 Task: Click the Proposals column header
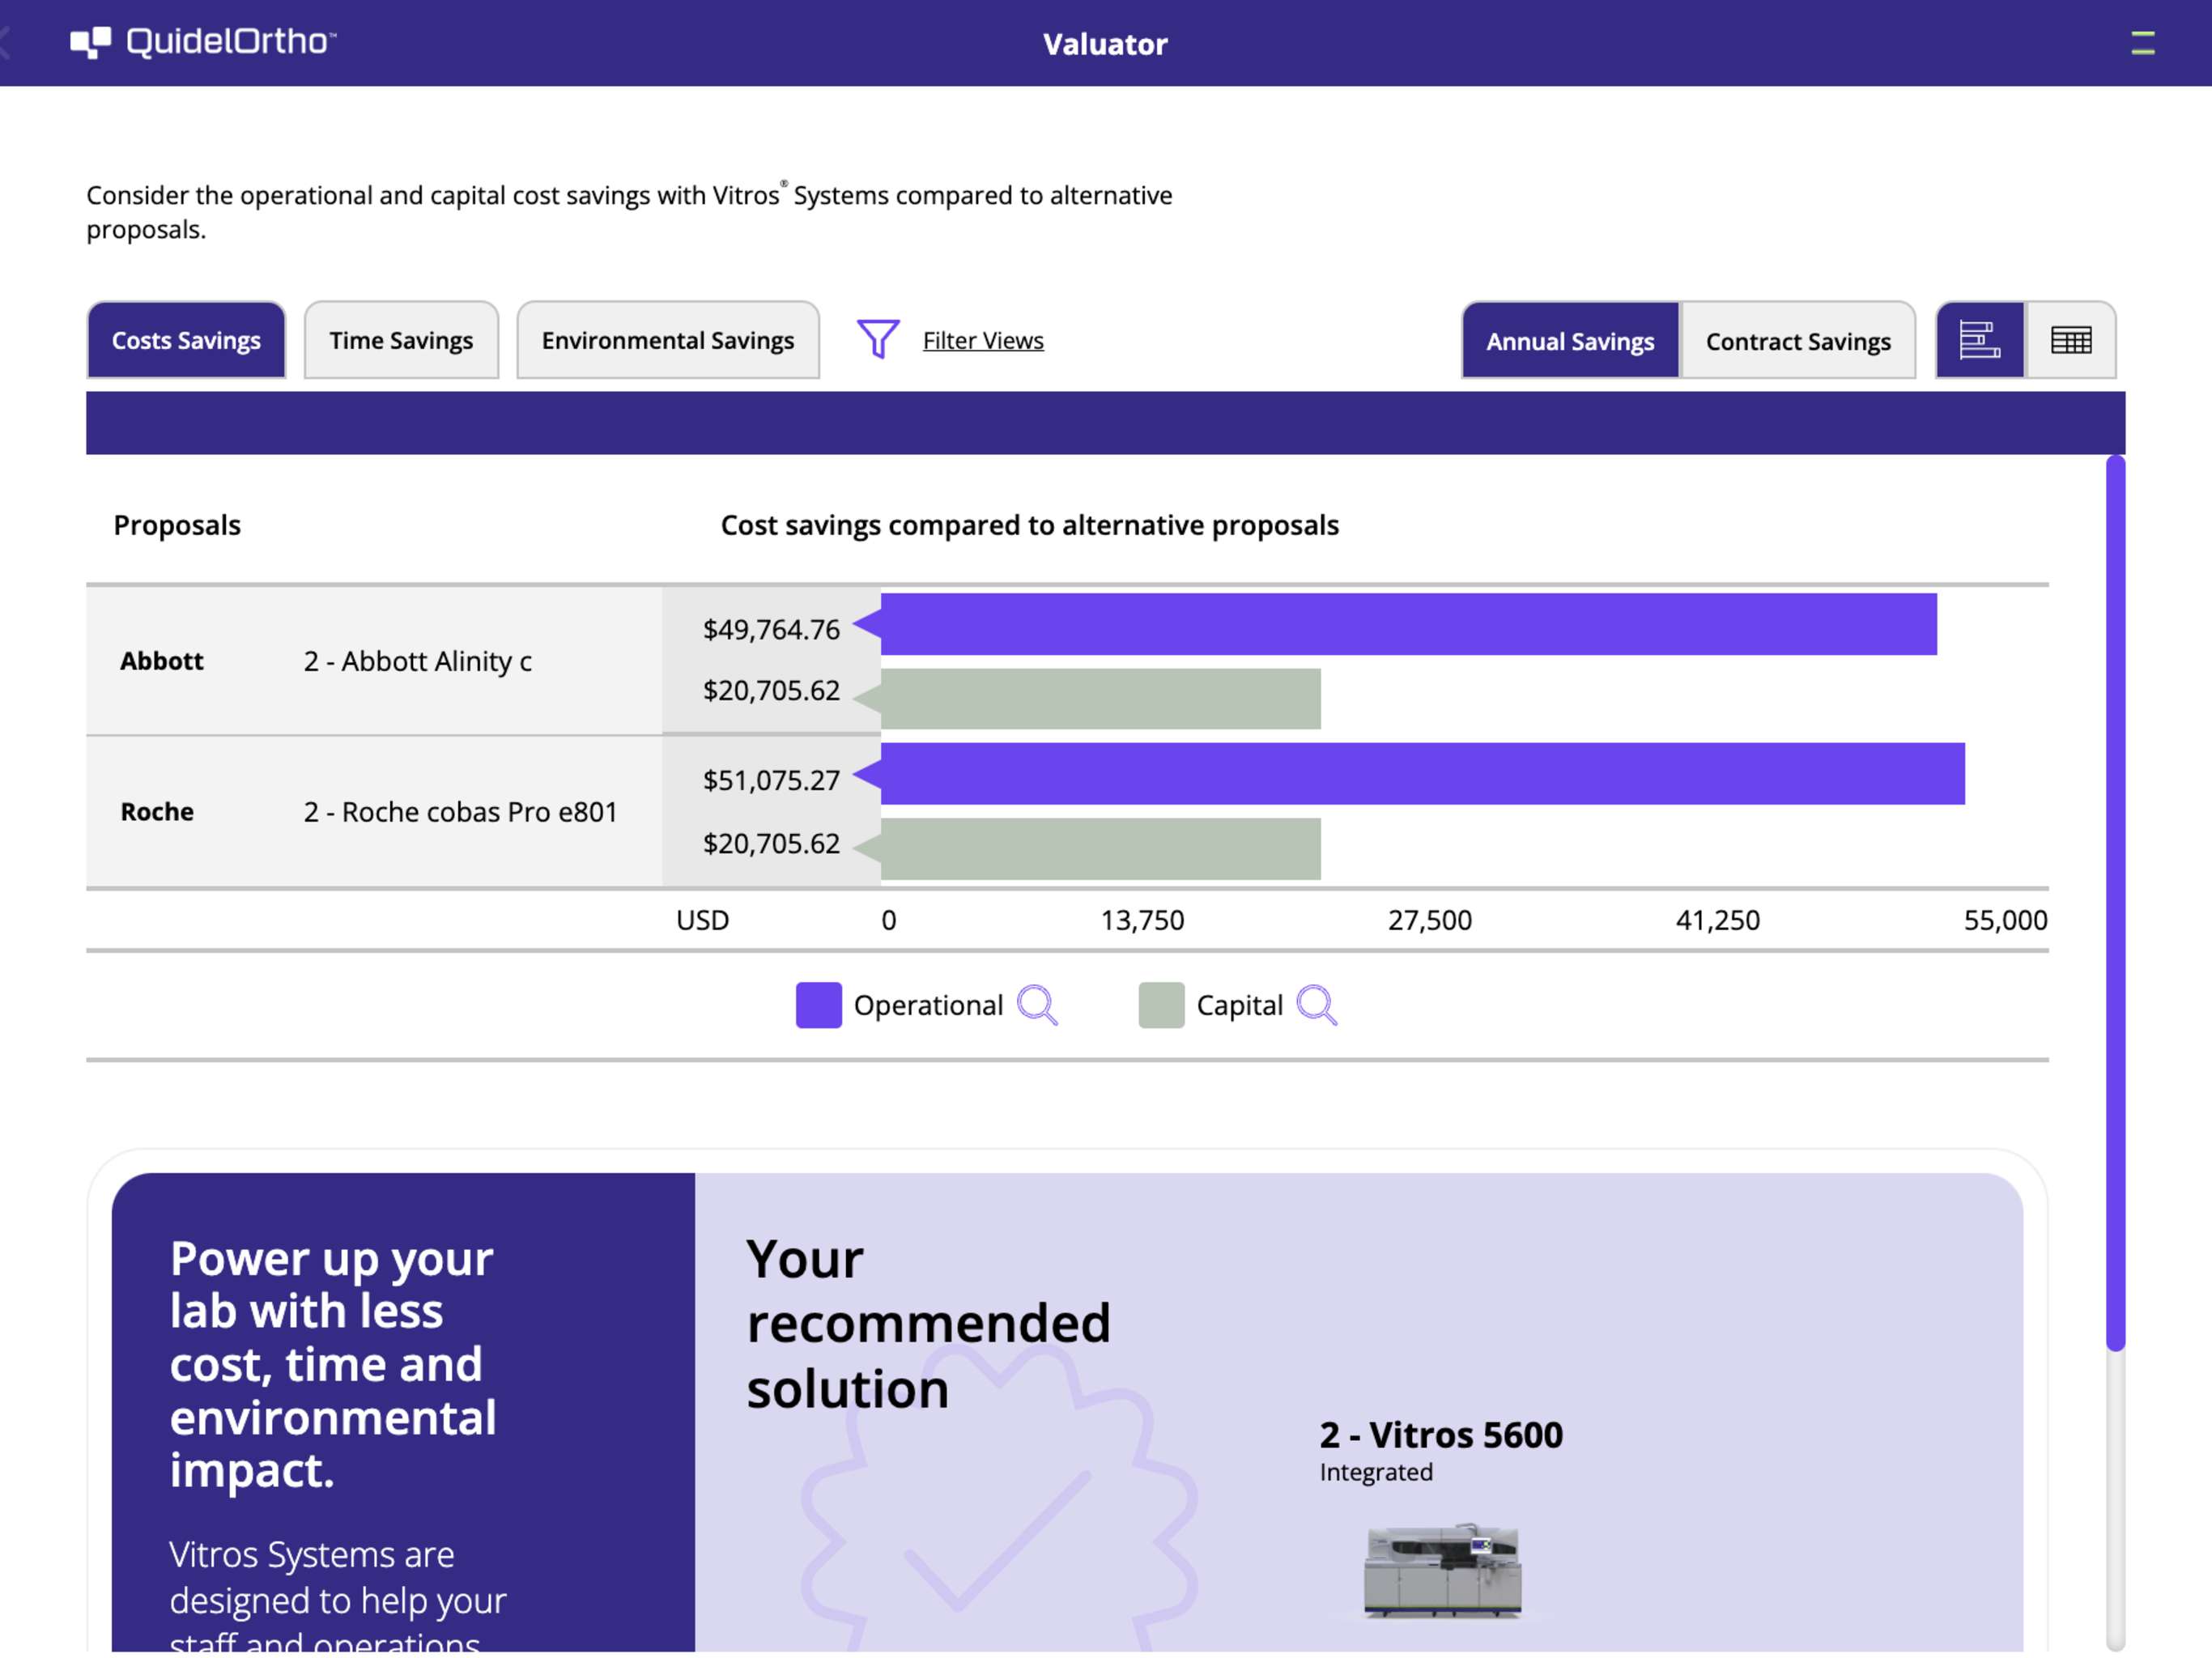point(177,525)
